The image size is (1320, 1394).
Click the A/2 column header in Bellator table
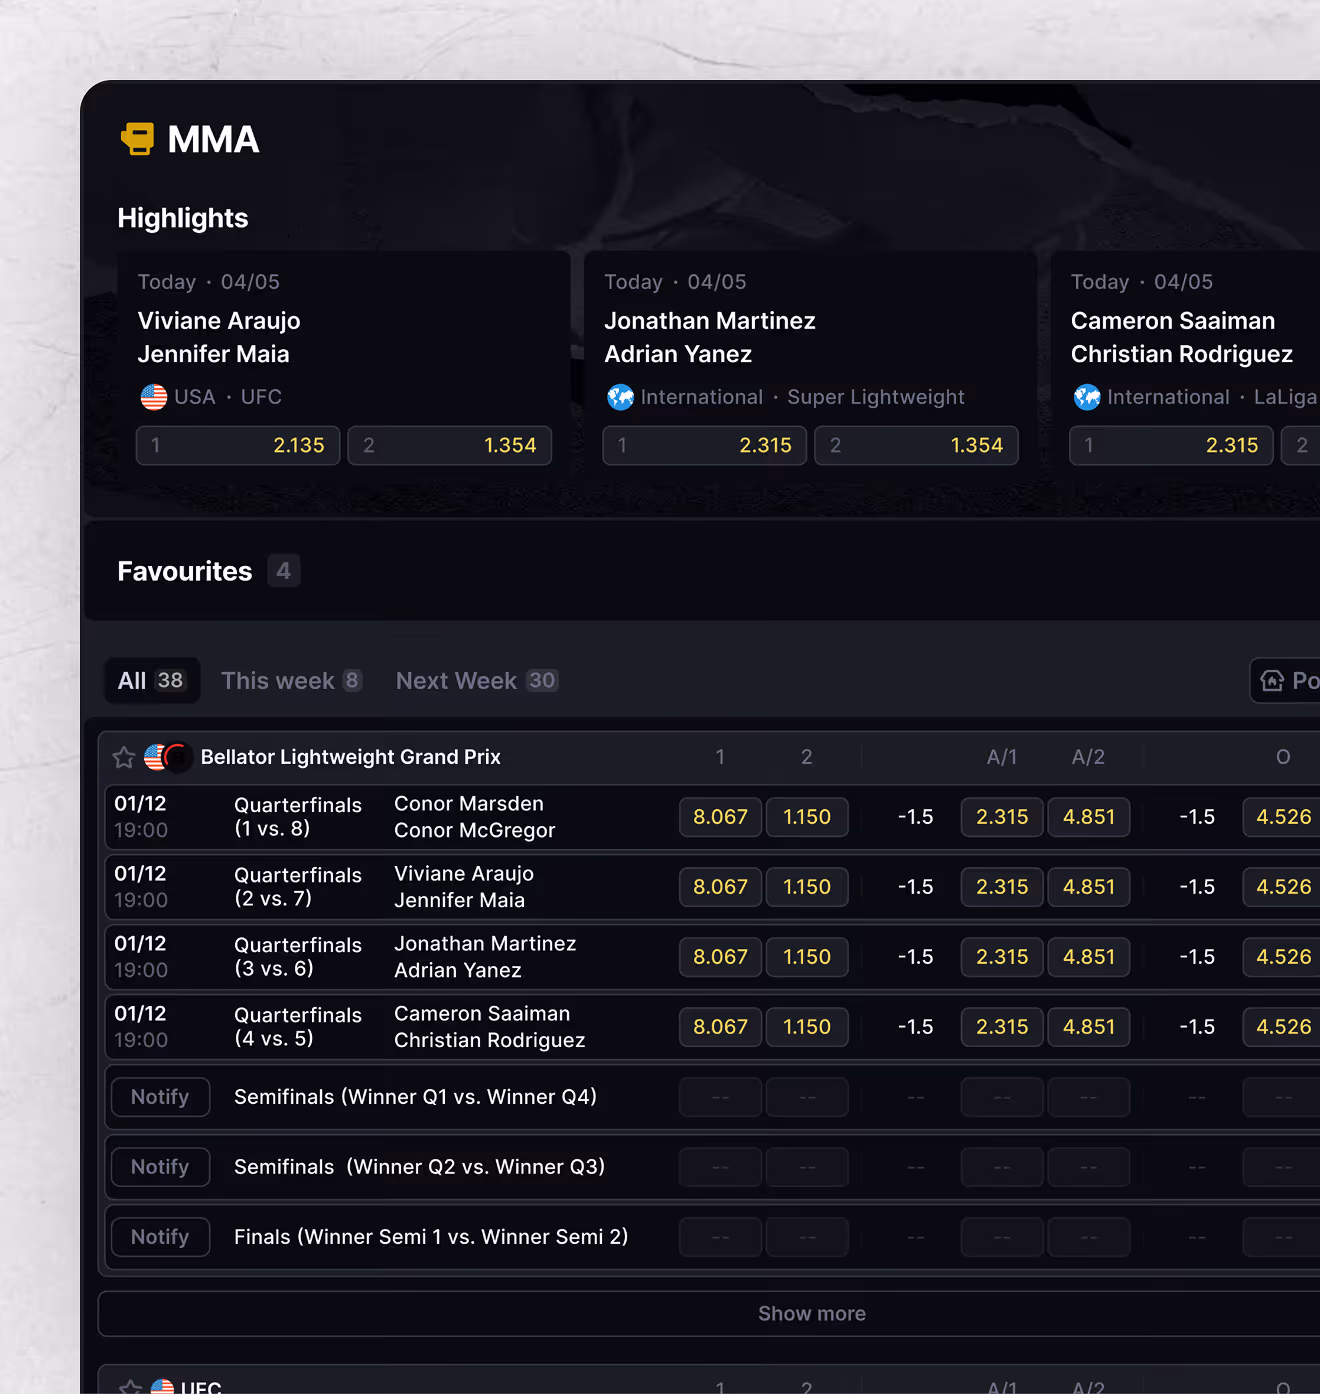tap(1088, 757)
